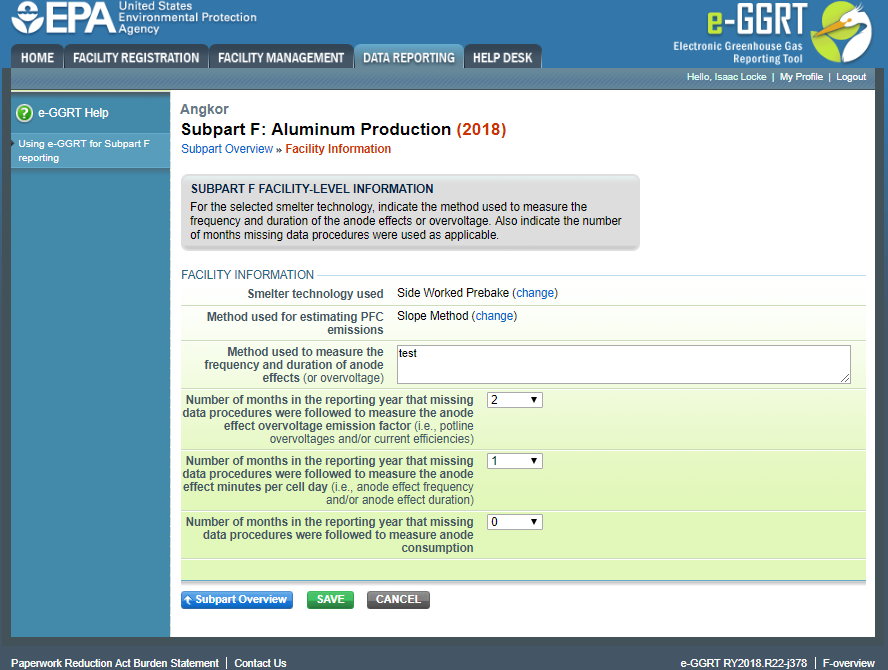The image size is (888, 670).
Task: Click the Contact Us footer link
Action: tap(260, 663)
